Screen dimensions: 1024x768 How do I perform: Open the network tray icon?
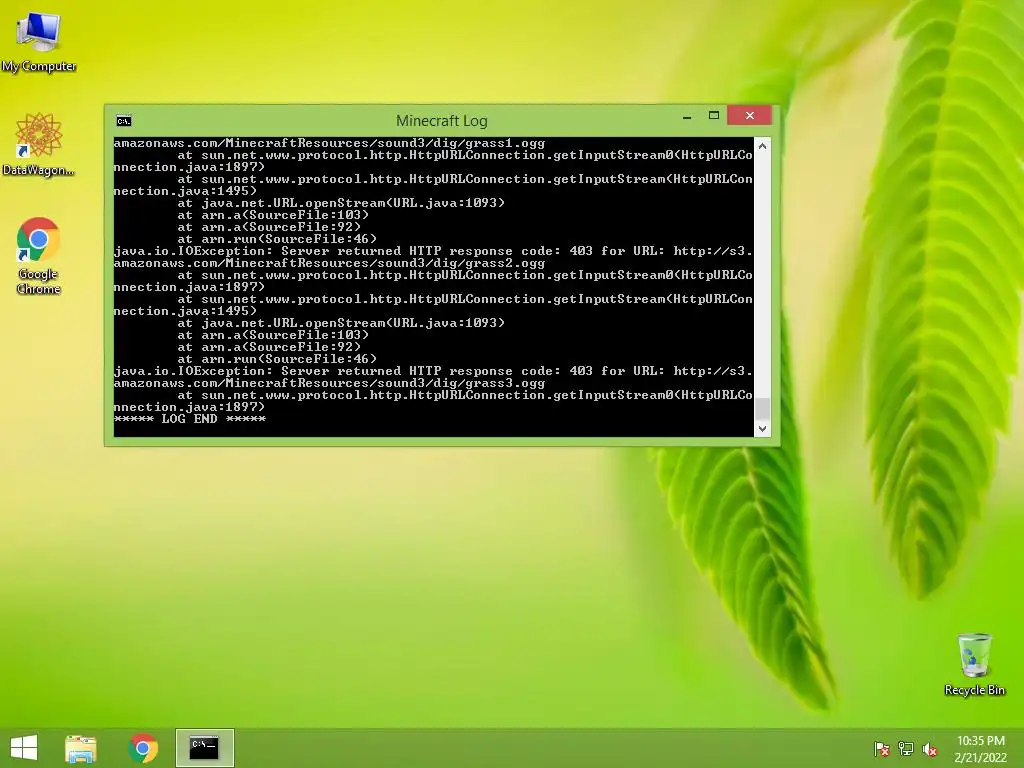click(906, 749)
